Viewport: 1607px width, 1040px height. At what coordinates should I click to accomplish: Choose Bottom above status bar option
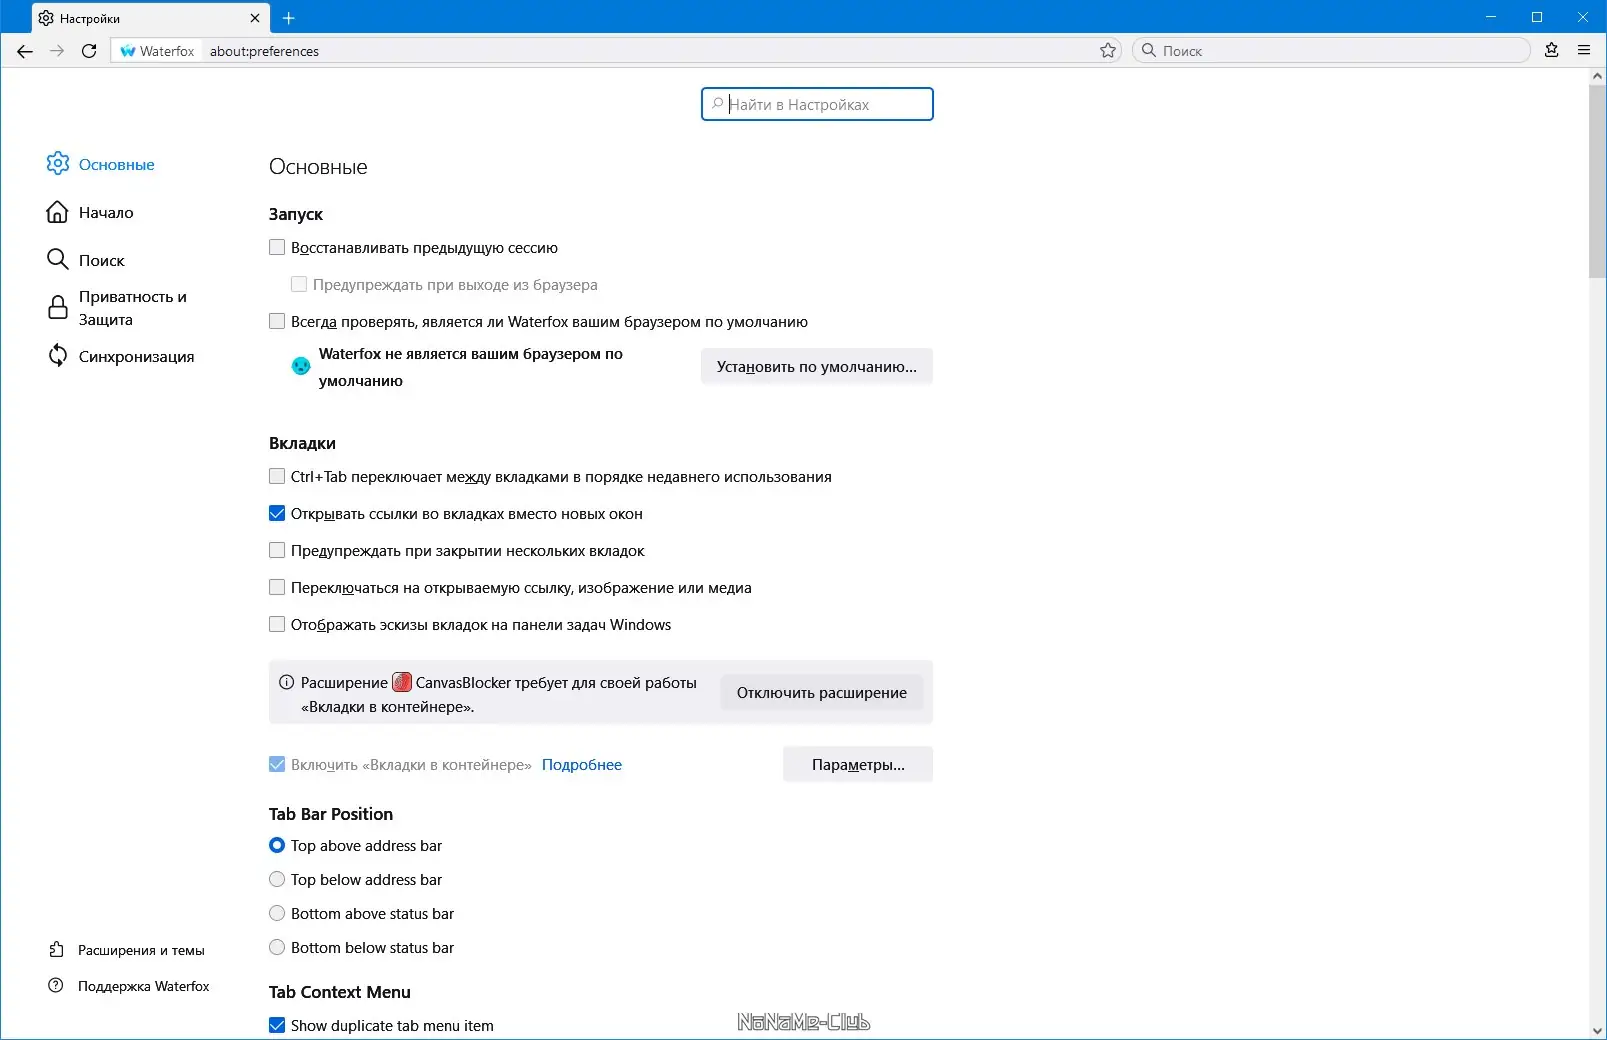[277, 913]
